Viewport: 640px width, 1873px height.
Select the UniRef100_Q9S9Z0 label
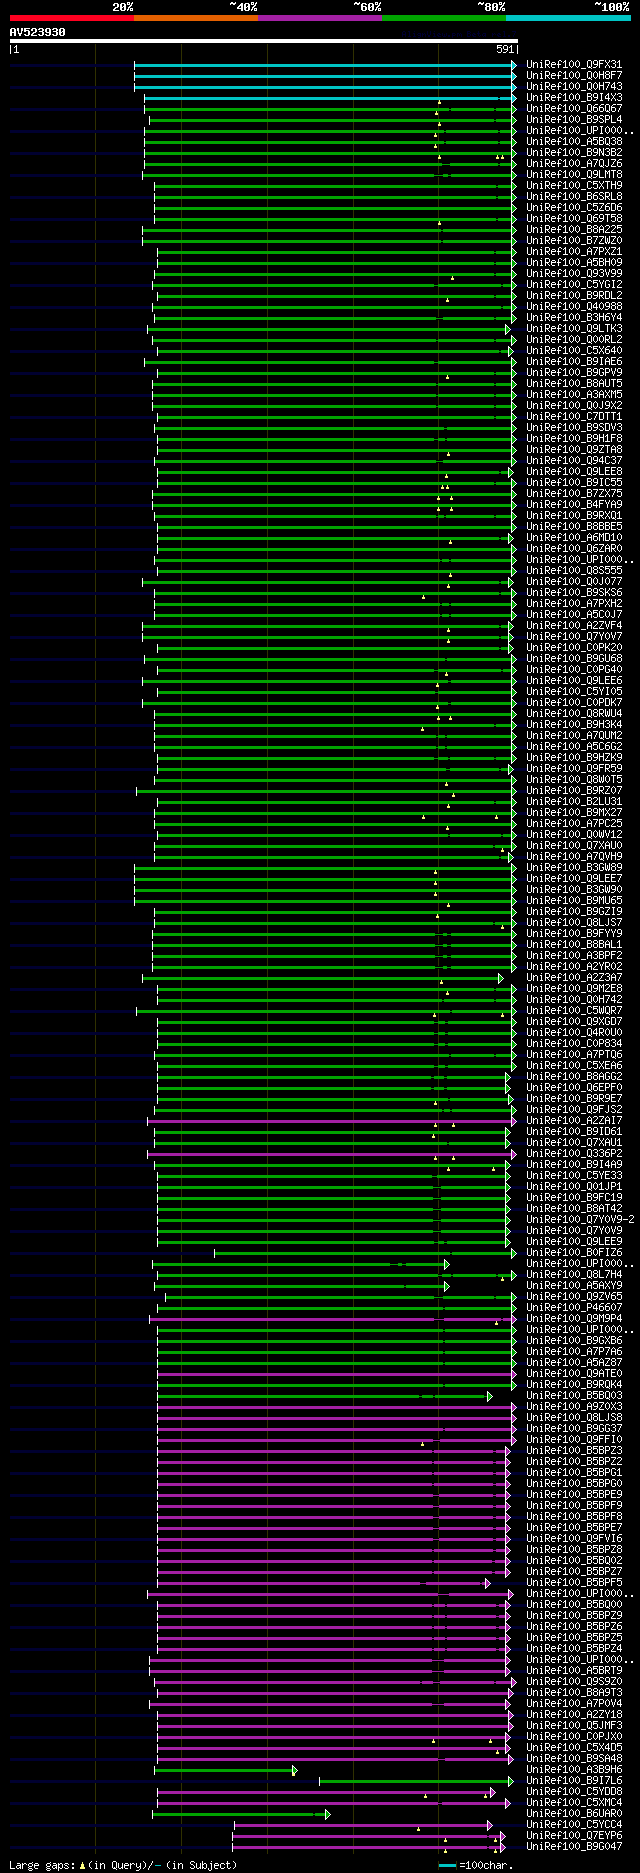[574, 1681]
